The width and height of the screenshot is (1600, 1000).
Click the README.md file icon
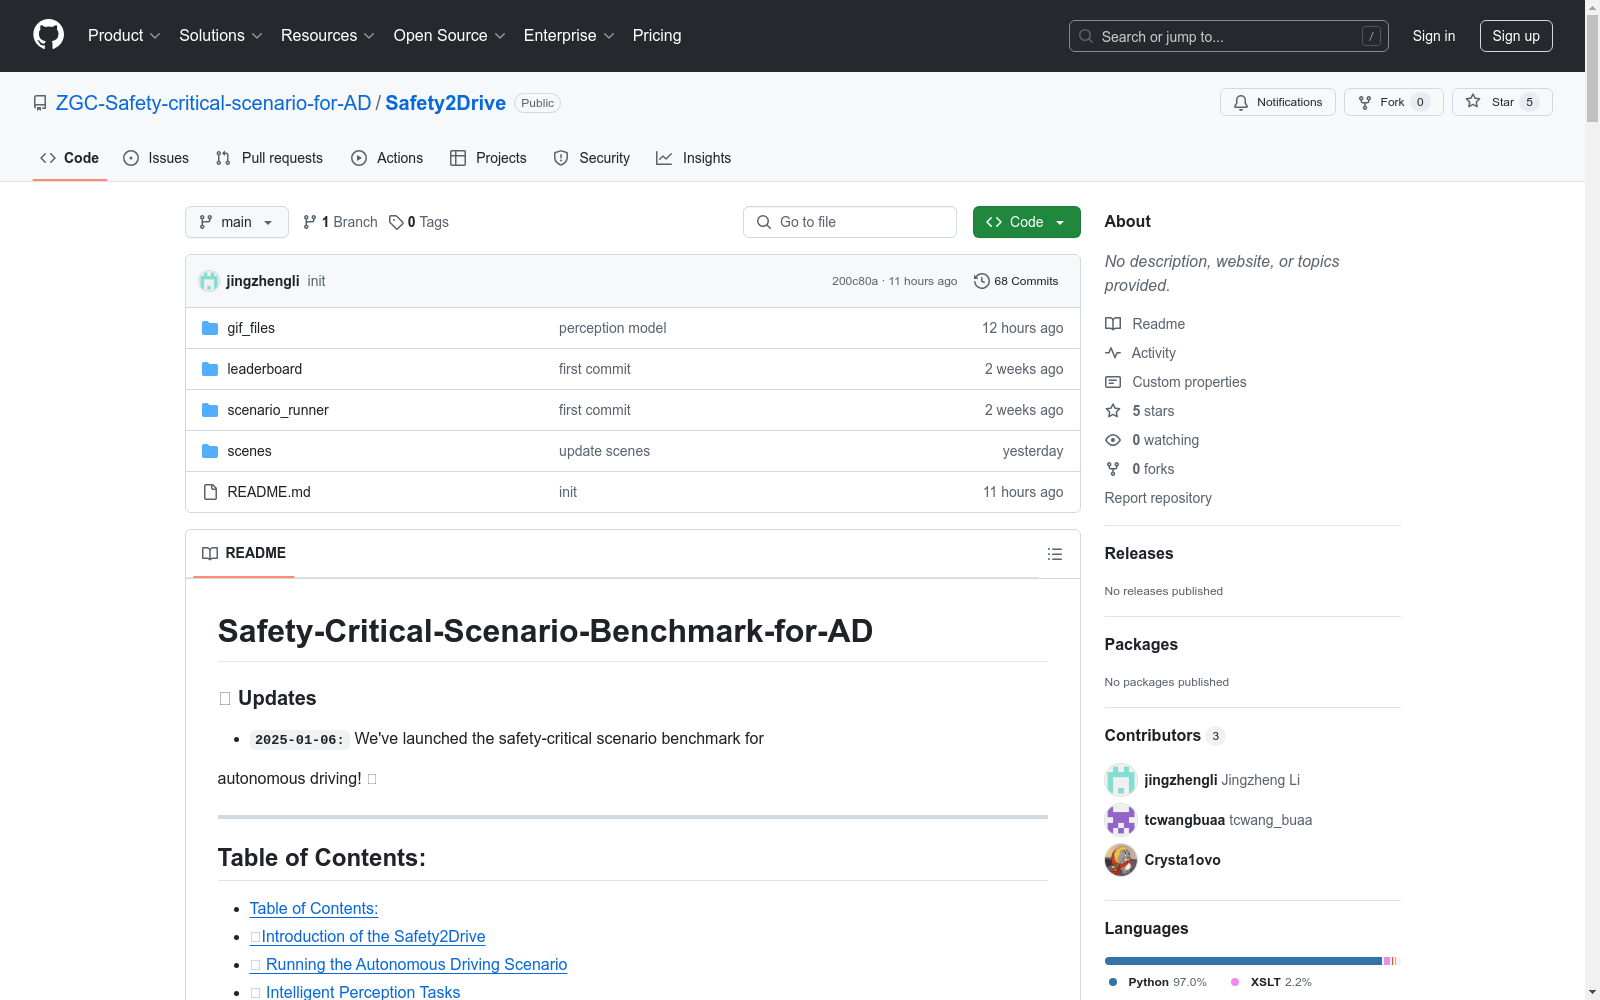click(x=210, y=492)
